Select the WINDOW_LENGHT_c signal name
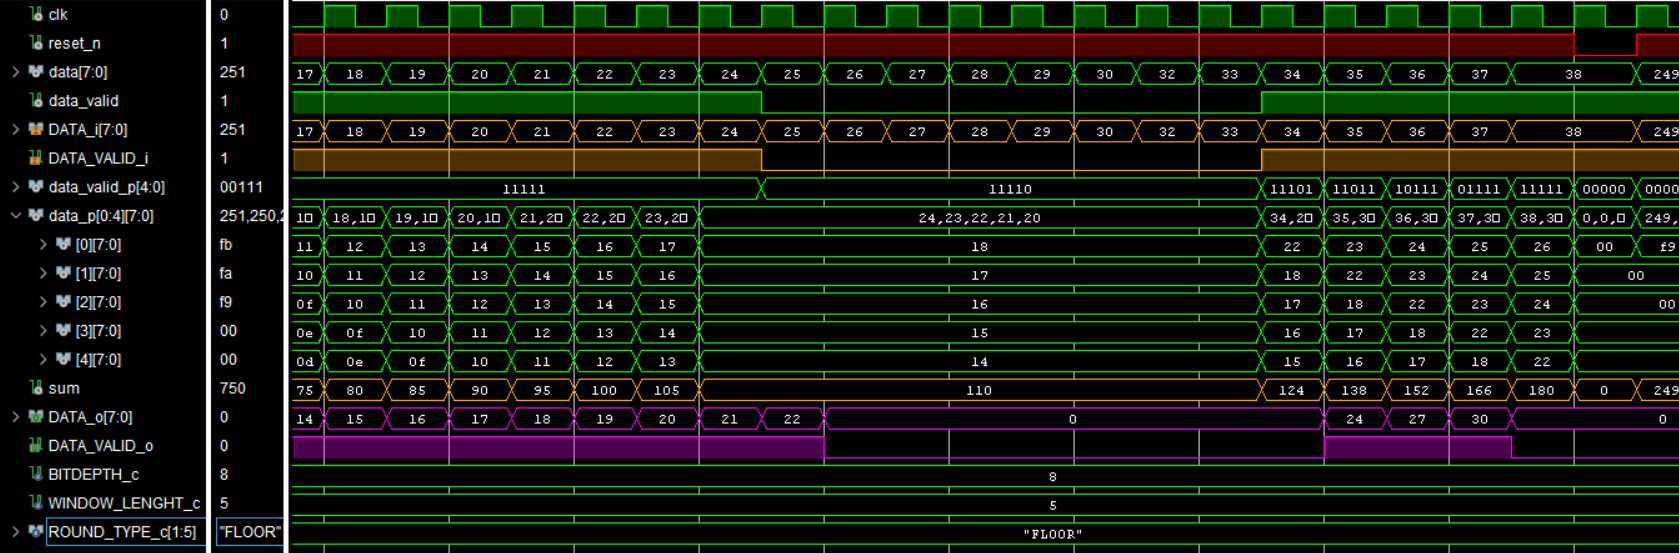This screenshot has height=553, width=1679. click(123, 503)
